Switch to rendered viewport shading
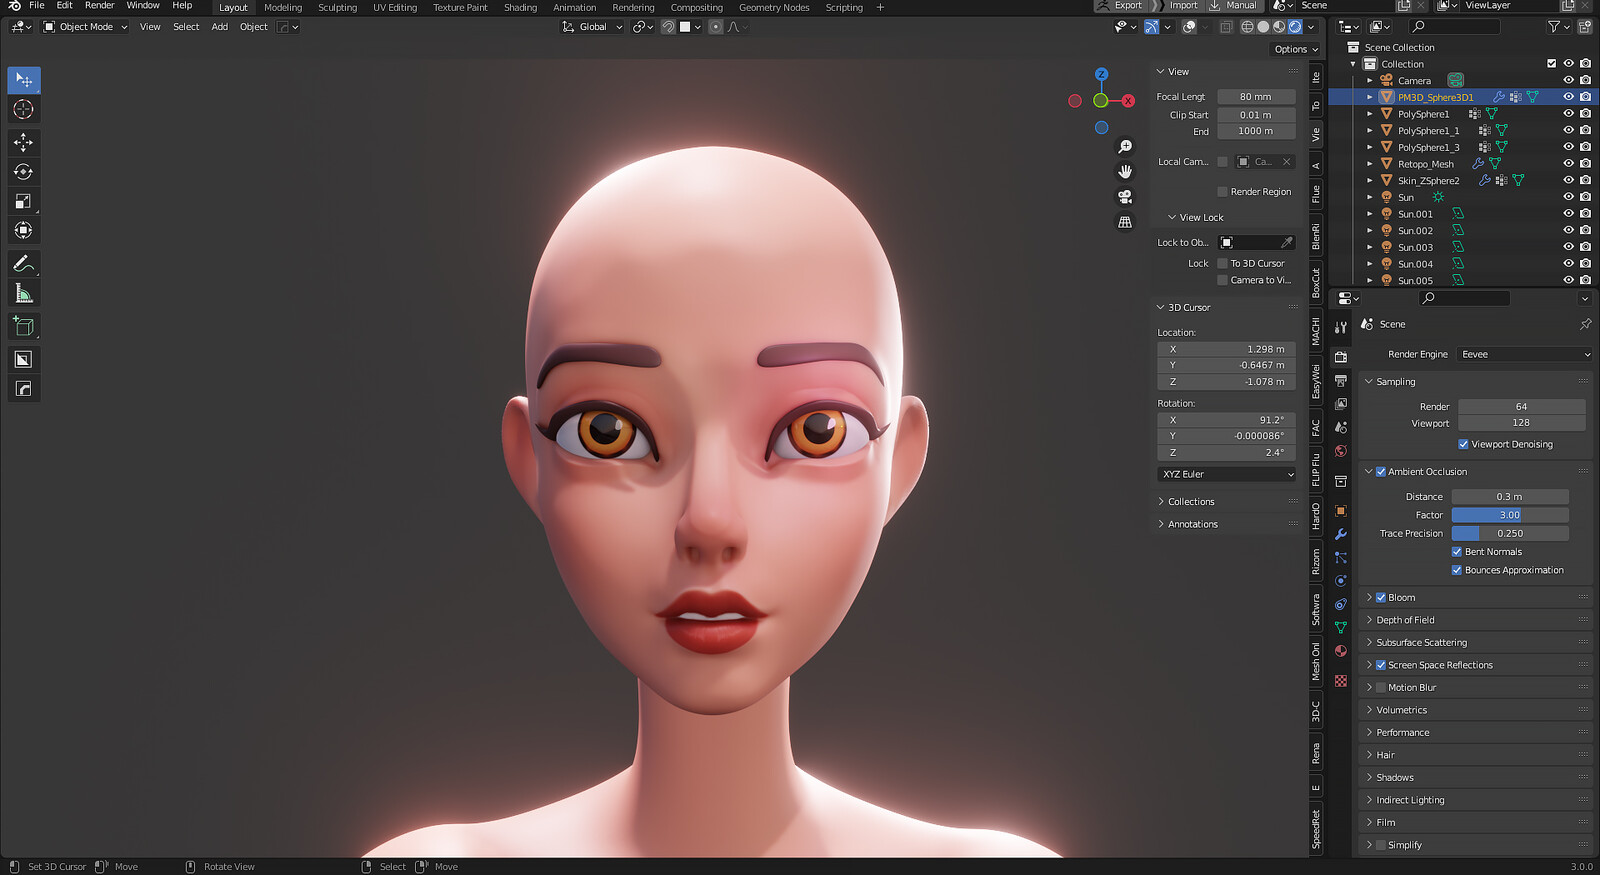 (x=1295, y=27)
